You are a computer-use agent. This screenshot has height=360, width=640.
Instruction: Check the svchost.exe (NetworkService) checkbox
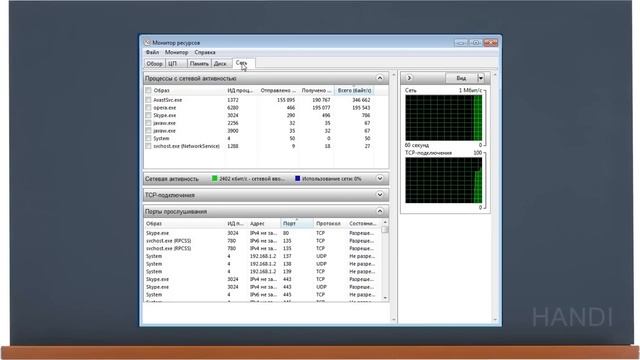(x=148, y=146)
